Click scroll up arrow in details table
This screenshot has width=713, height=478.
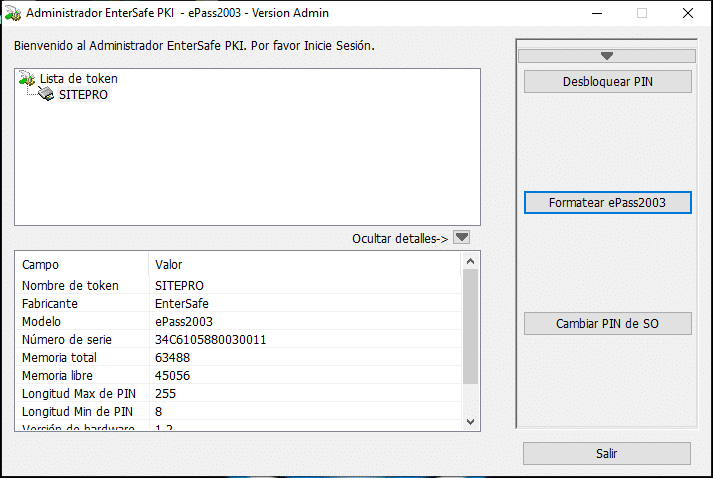471,261
